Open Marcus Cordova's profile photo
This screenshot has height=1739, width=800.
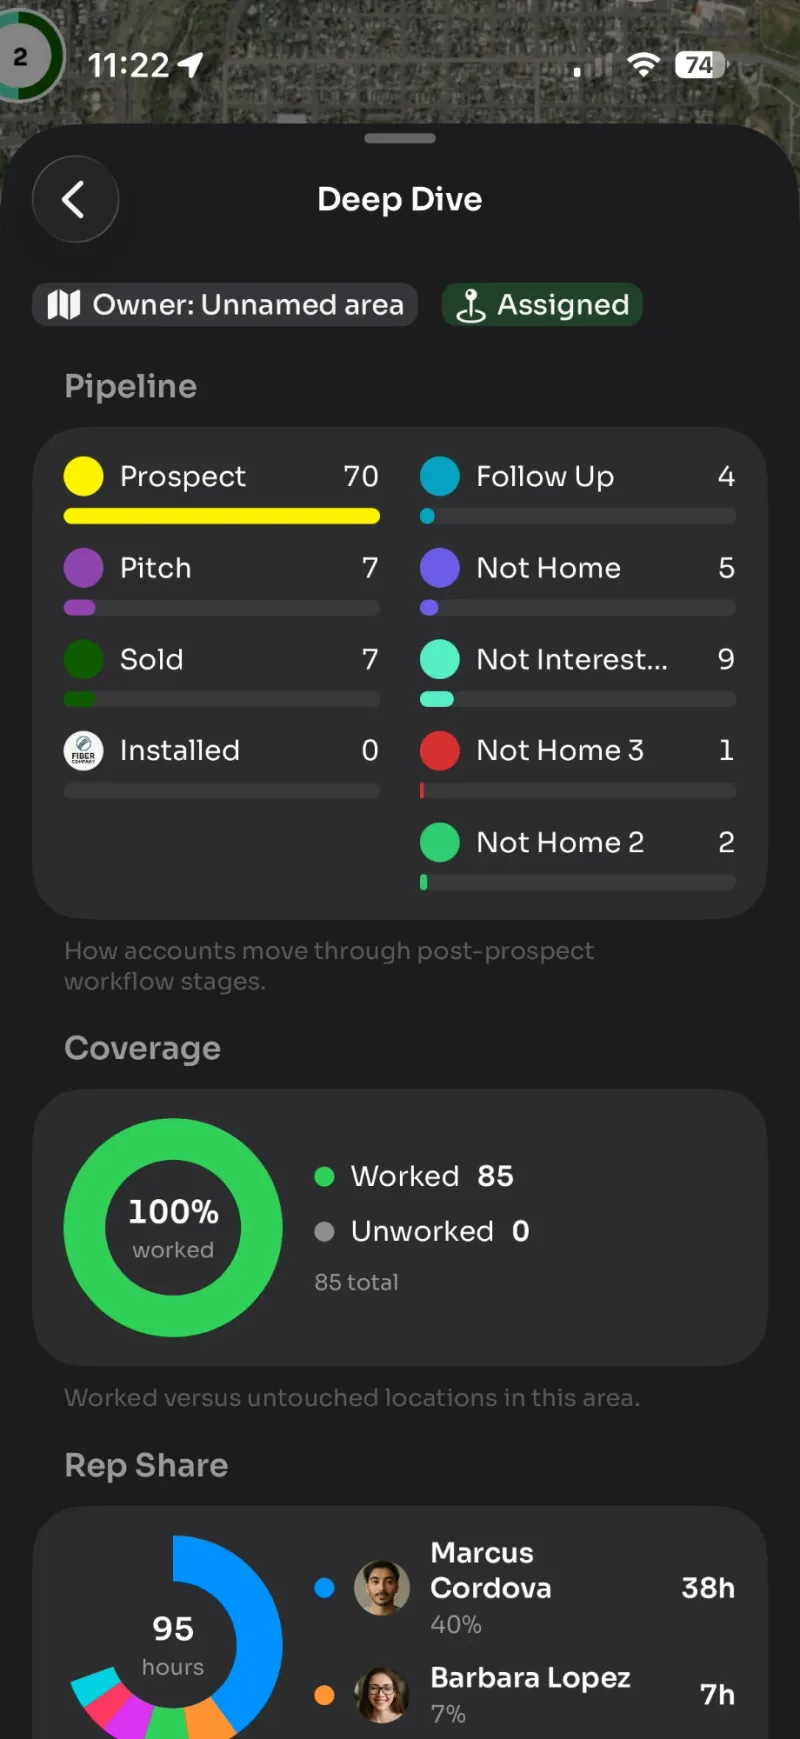[382, 1587]
